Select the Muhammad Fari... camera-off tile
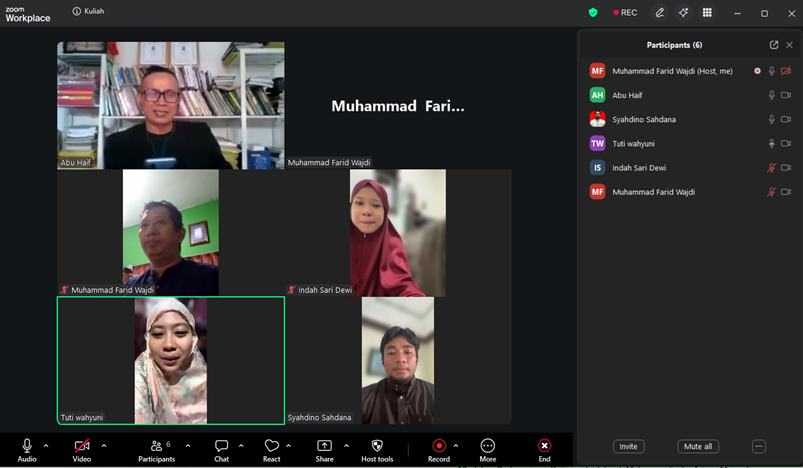 [x=398, y=105]
